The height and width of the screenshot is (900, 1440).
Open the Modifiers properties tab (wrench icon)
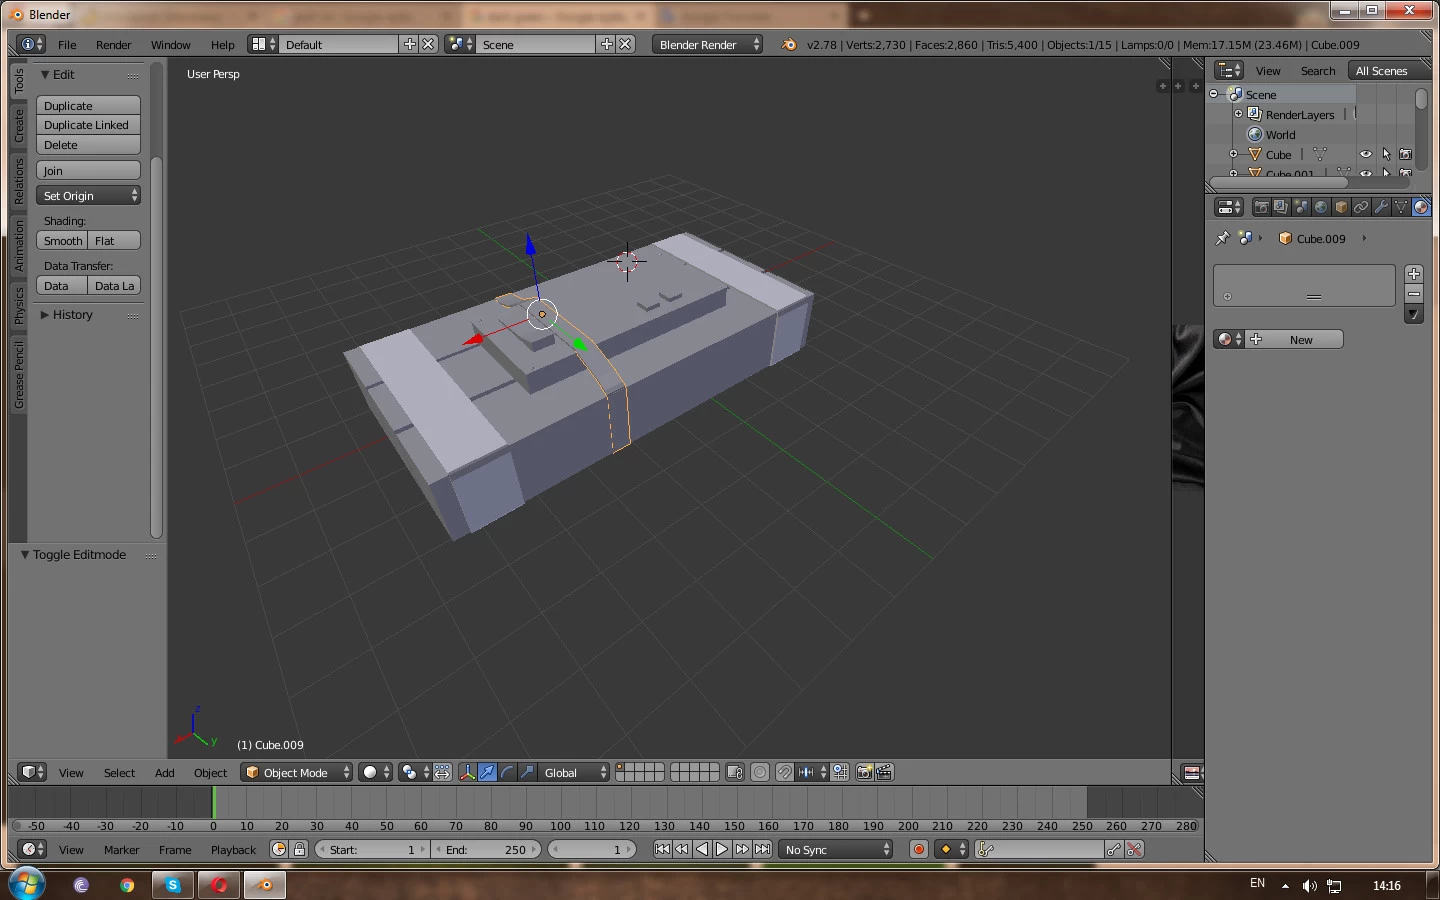tap(1381, 207)
